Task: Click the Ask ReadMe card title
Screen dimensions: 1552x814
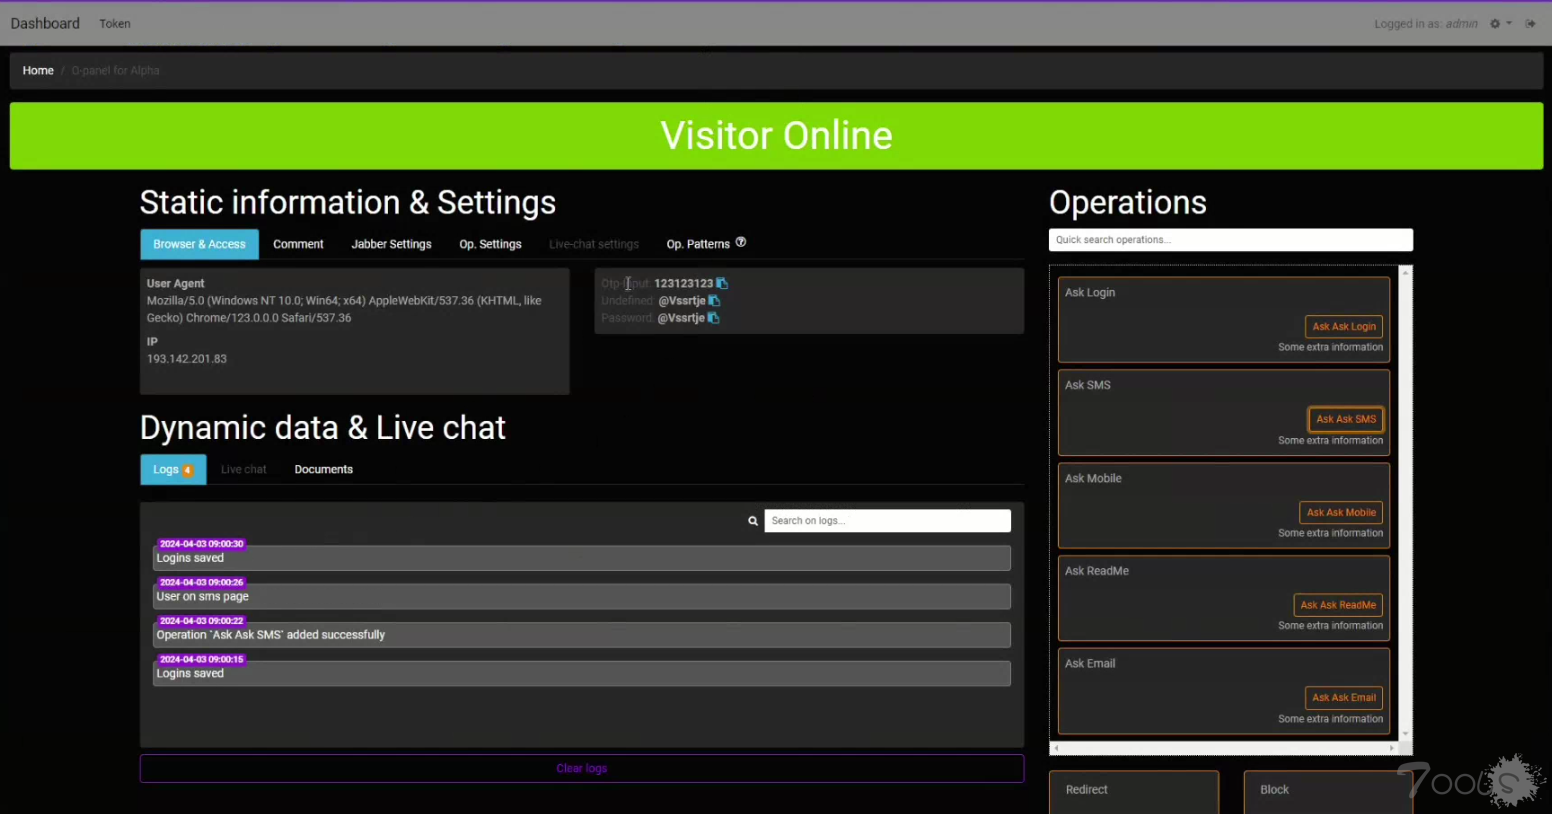Action: point(1097,571)
